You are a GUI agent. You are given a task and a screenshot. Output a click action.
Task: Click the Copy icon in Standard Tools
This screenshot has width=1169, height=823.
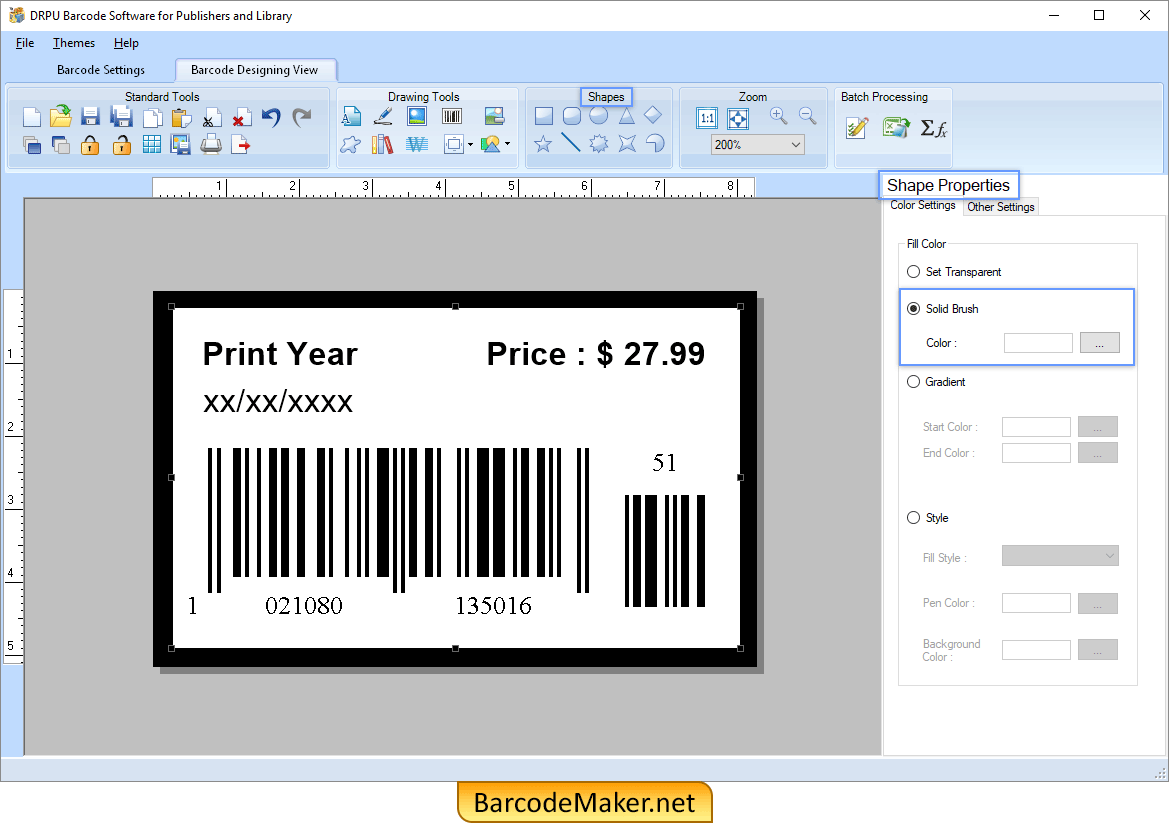pos(151,117)
